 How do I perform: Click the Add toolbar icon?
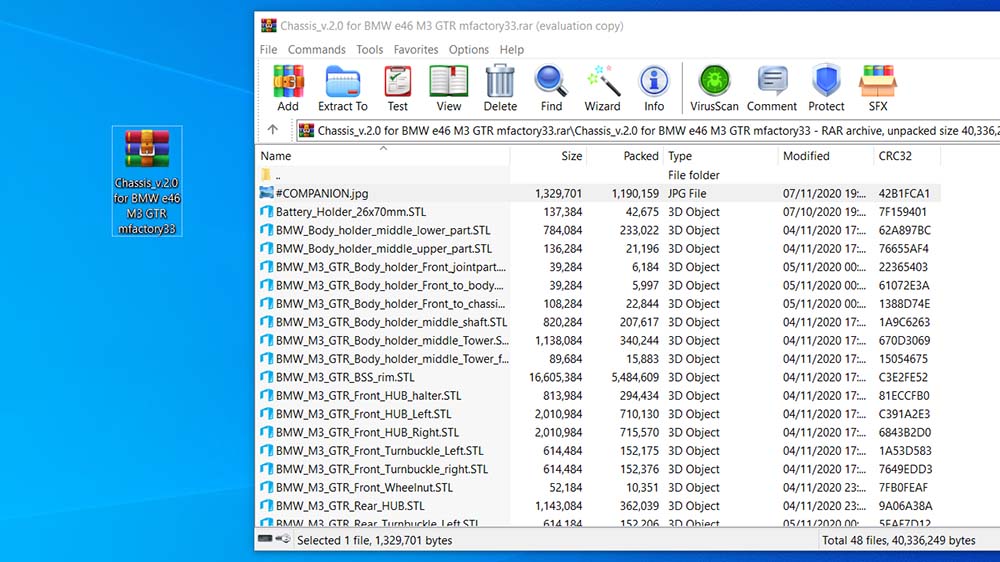(288, 88)
